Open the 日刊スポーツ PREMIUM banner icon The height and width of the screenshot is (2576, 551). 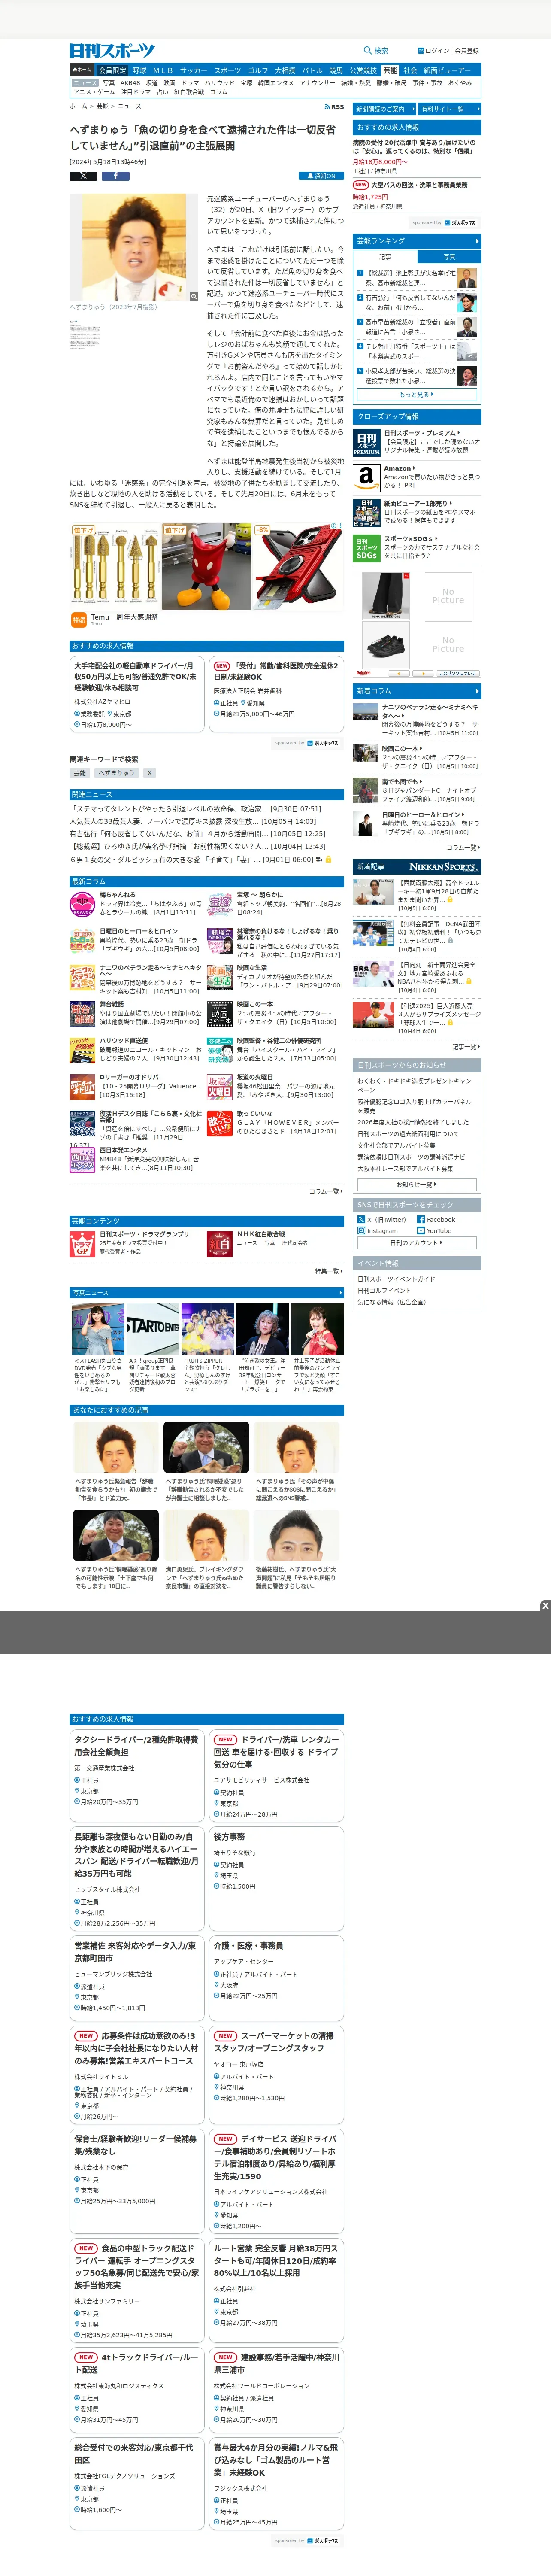coord(366,443)
